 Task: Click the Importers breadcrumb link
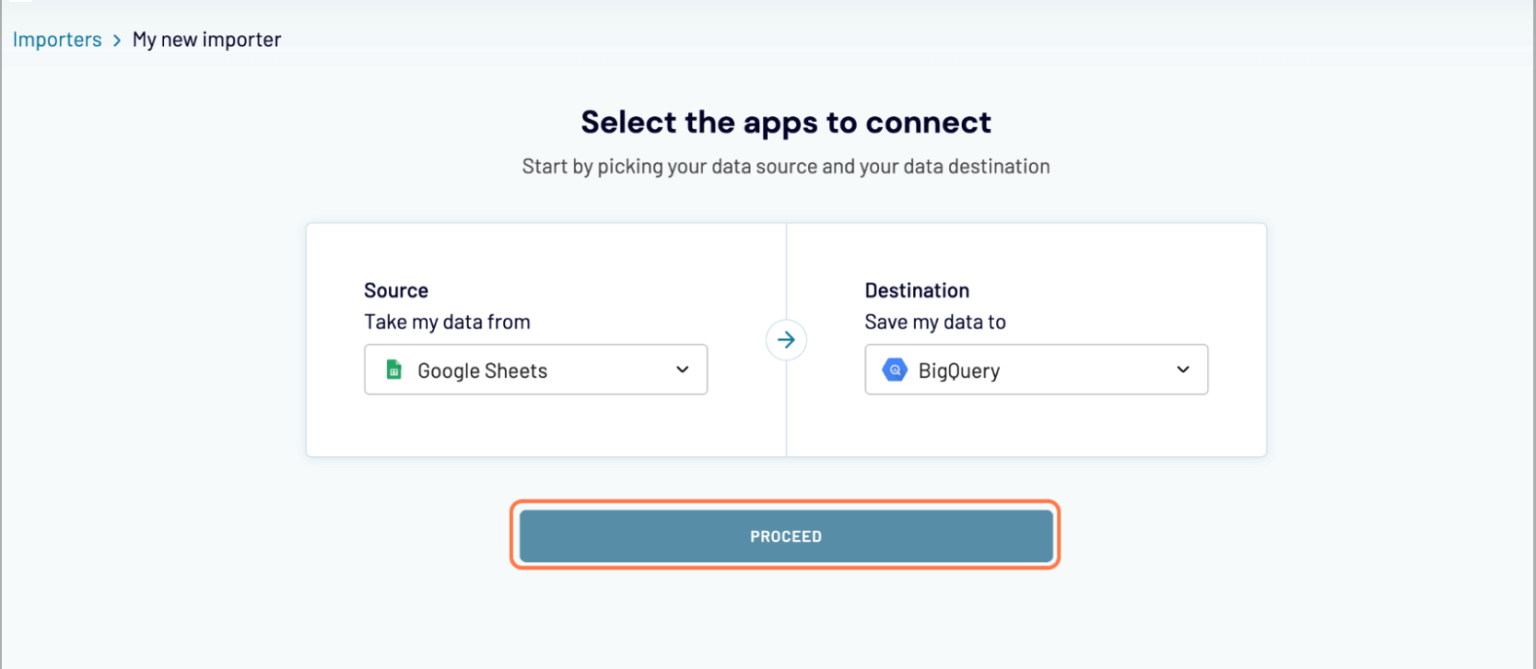click(57, 39)
